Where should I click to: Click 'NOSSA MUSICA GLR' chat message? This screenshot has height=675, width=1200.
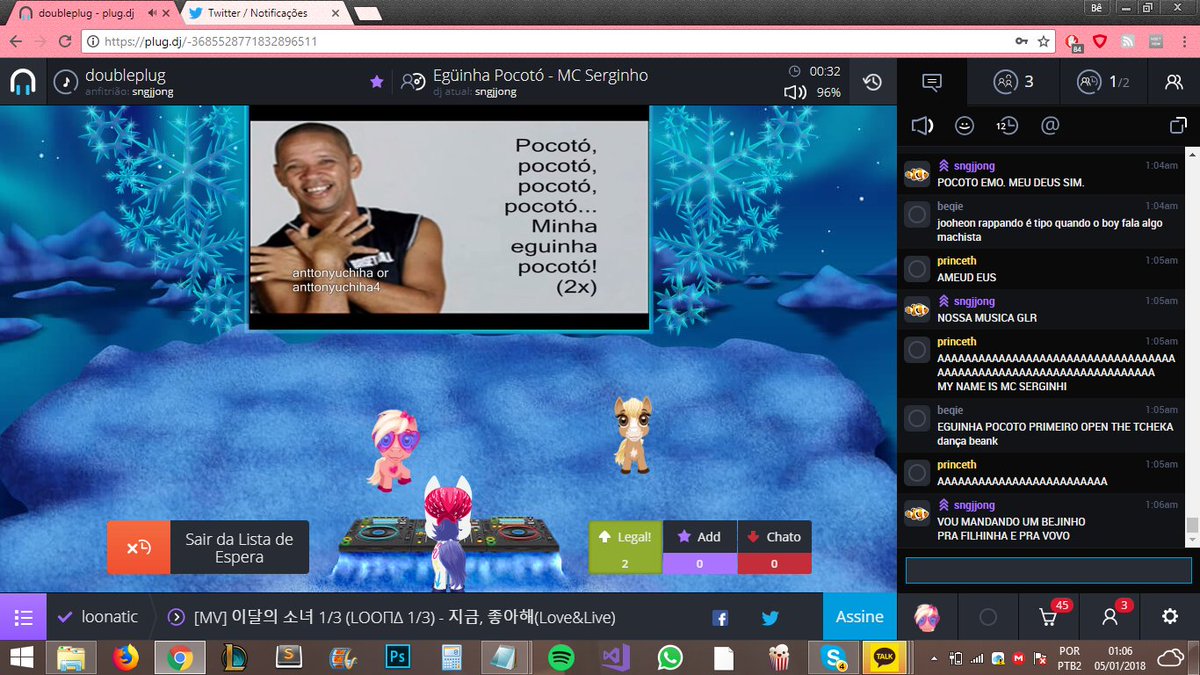pos(987,317)
